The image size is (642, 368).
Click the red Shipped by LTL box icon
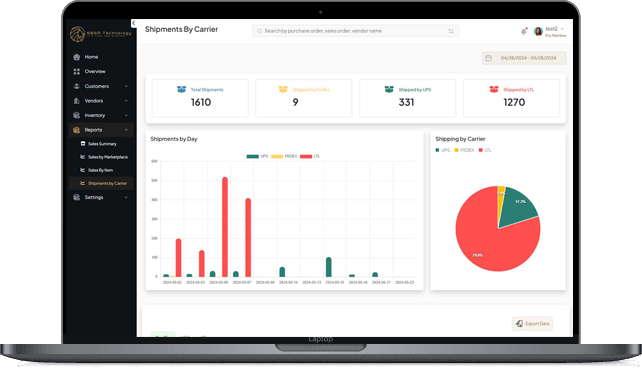pyautogui.click(x=494, y=89)
